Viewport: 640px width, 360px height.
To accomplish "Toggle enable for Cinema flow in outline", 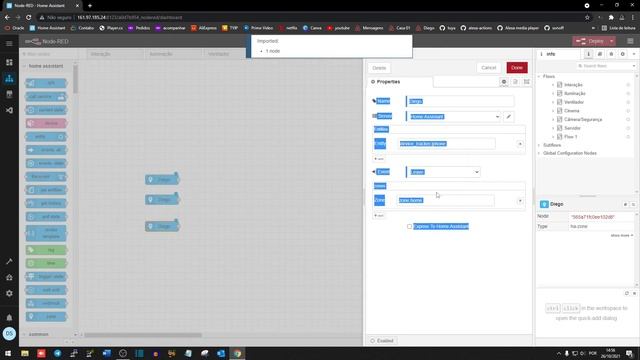I will point(628,111).
